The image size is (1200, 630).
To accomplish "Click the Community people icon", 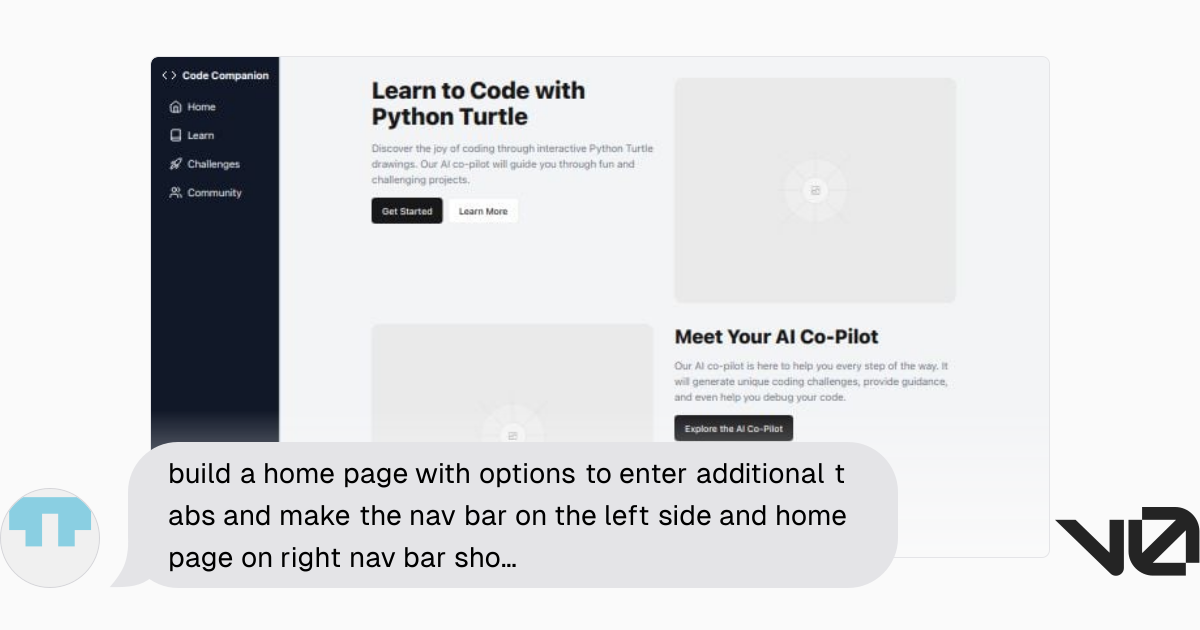I will (x=176, y=193).
